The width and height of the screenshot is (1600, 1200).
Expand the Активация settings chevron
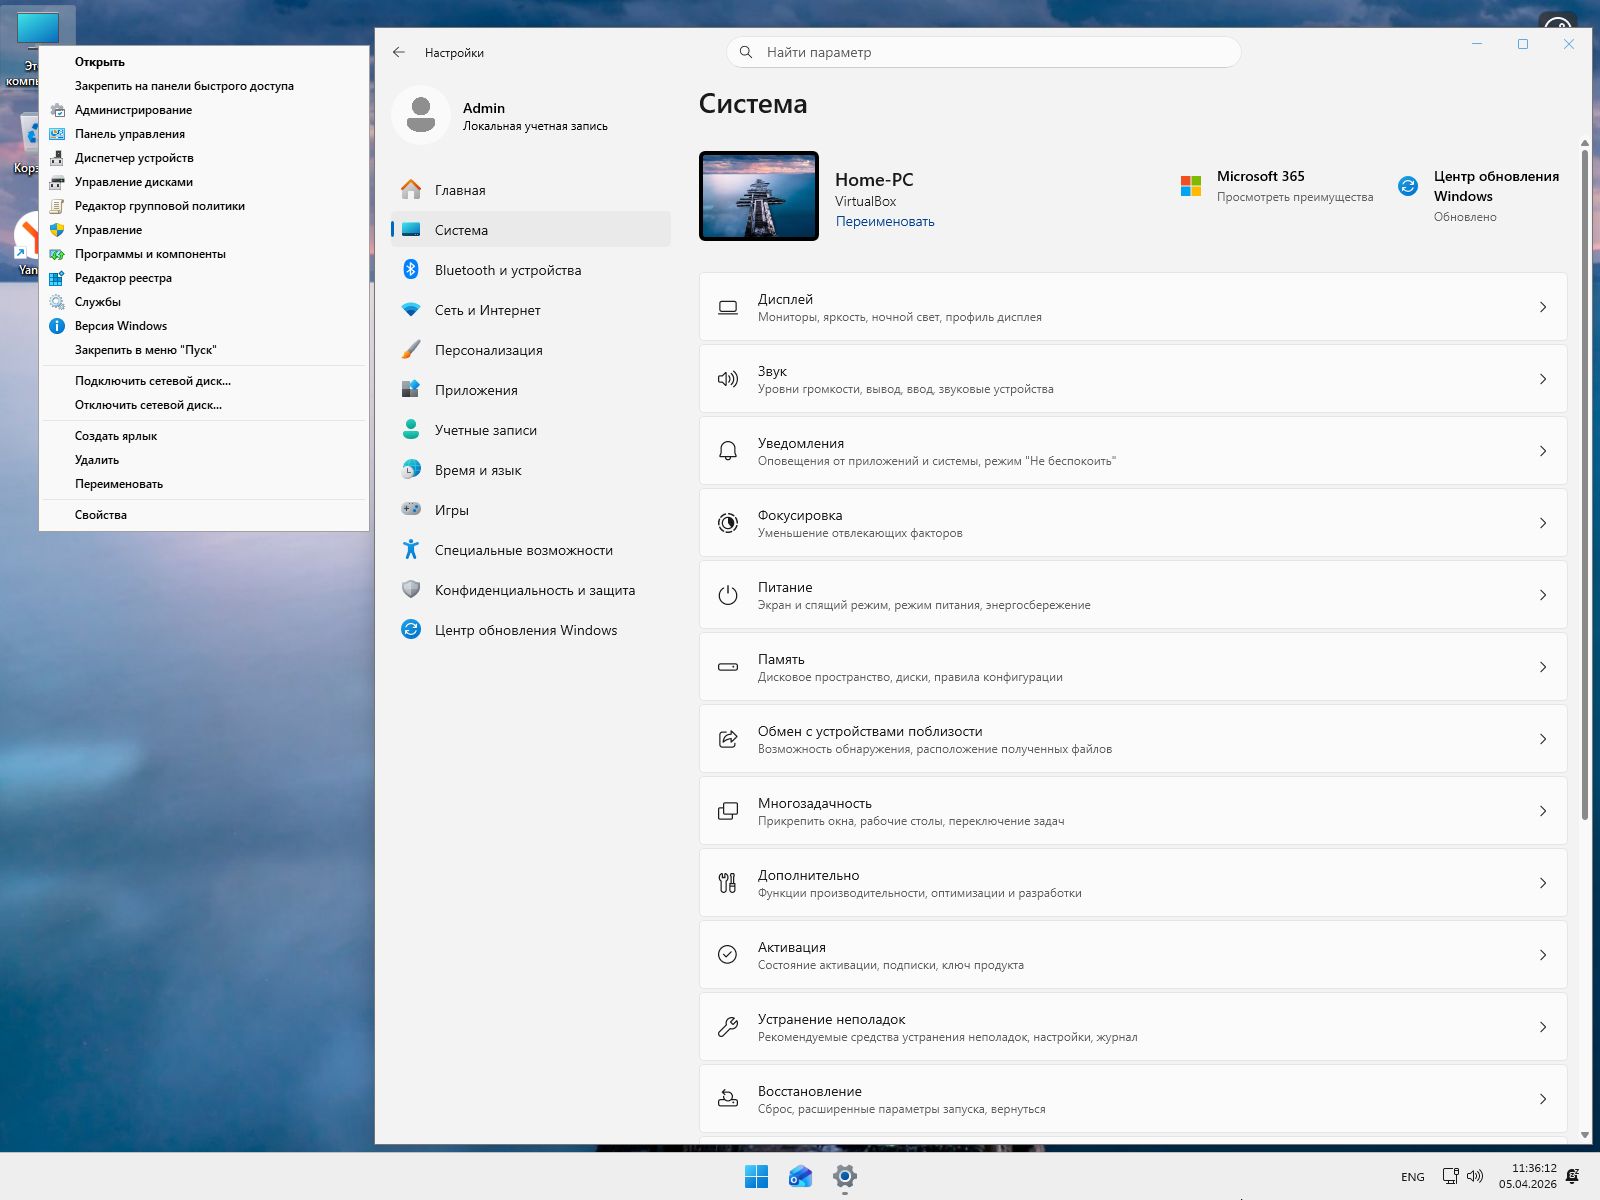(1542, 955)
